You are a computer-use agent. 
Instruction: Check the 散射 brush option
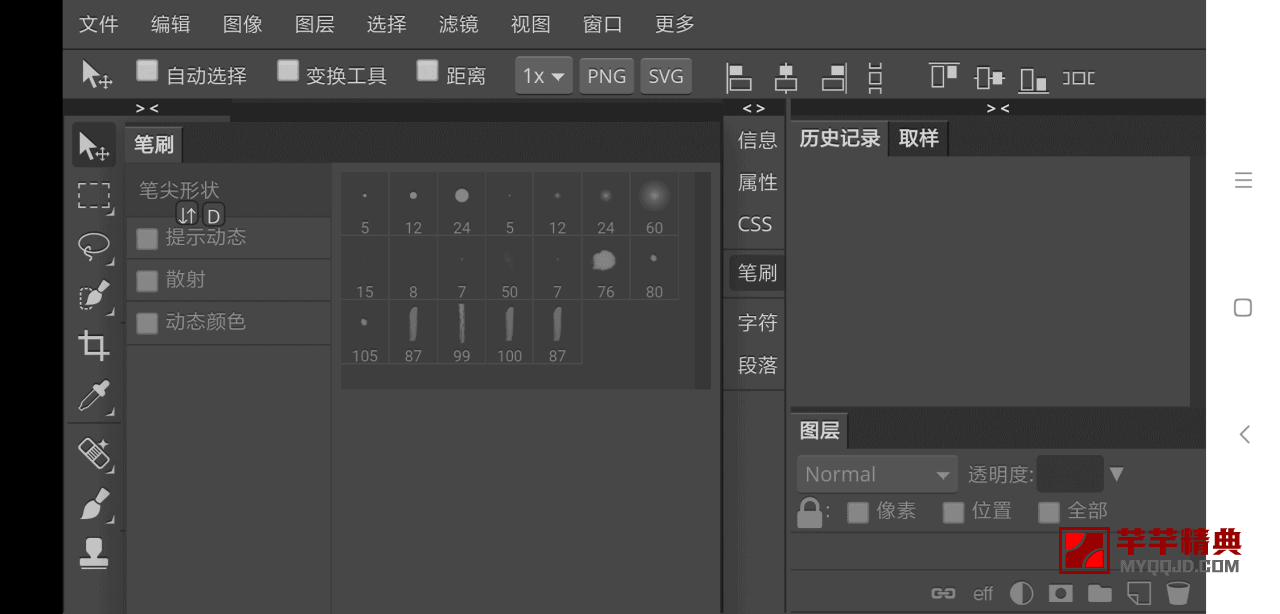click(x=147, y=280)
